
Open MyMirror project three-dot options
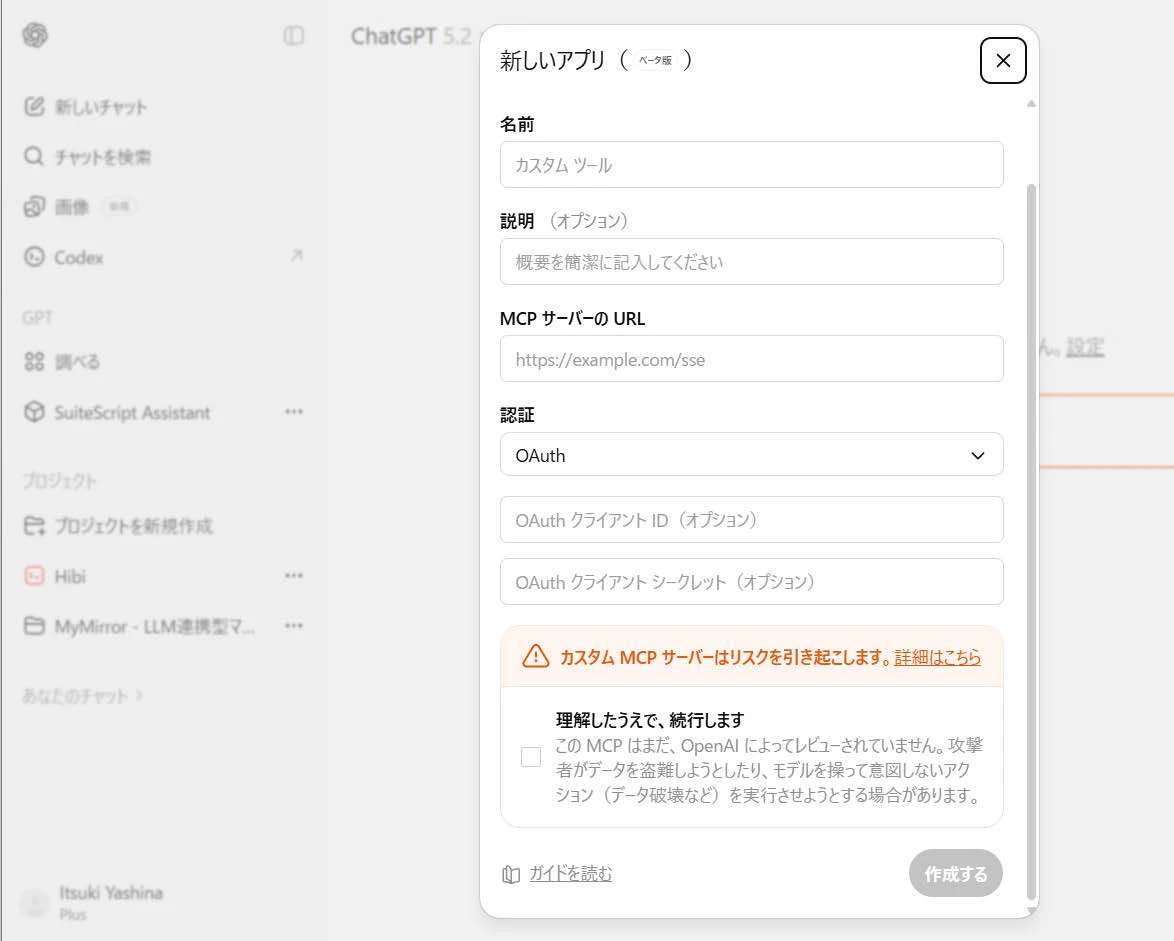pos(294,626)
